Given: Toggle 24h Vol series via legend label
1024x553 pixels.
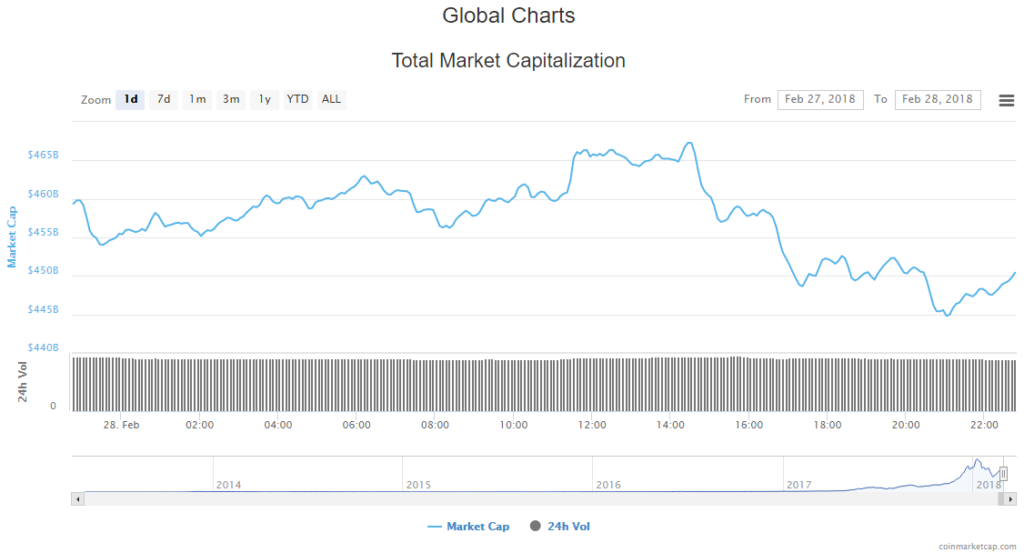Looking at the screenshot, I should click(575, 526).
